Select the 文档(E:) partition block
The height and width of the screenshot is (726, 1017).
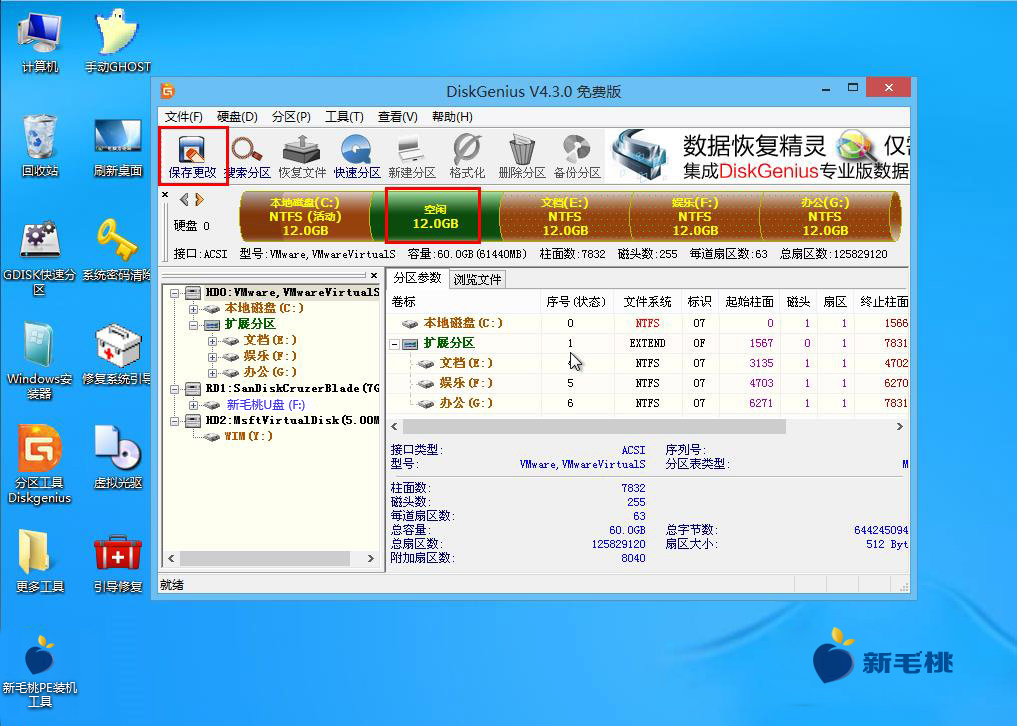click(564, 217)
